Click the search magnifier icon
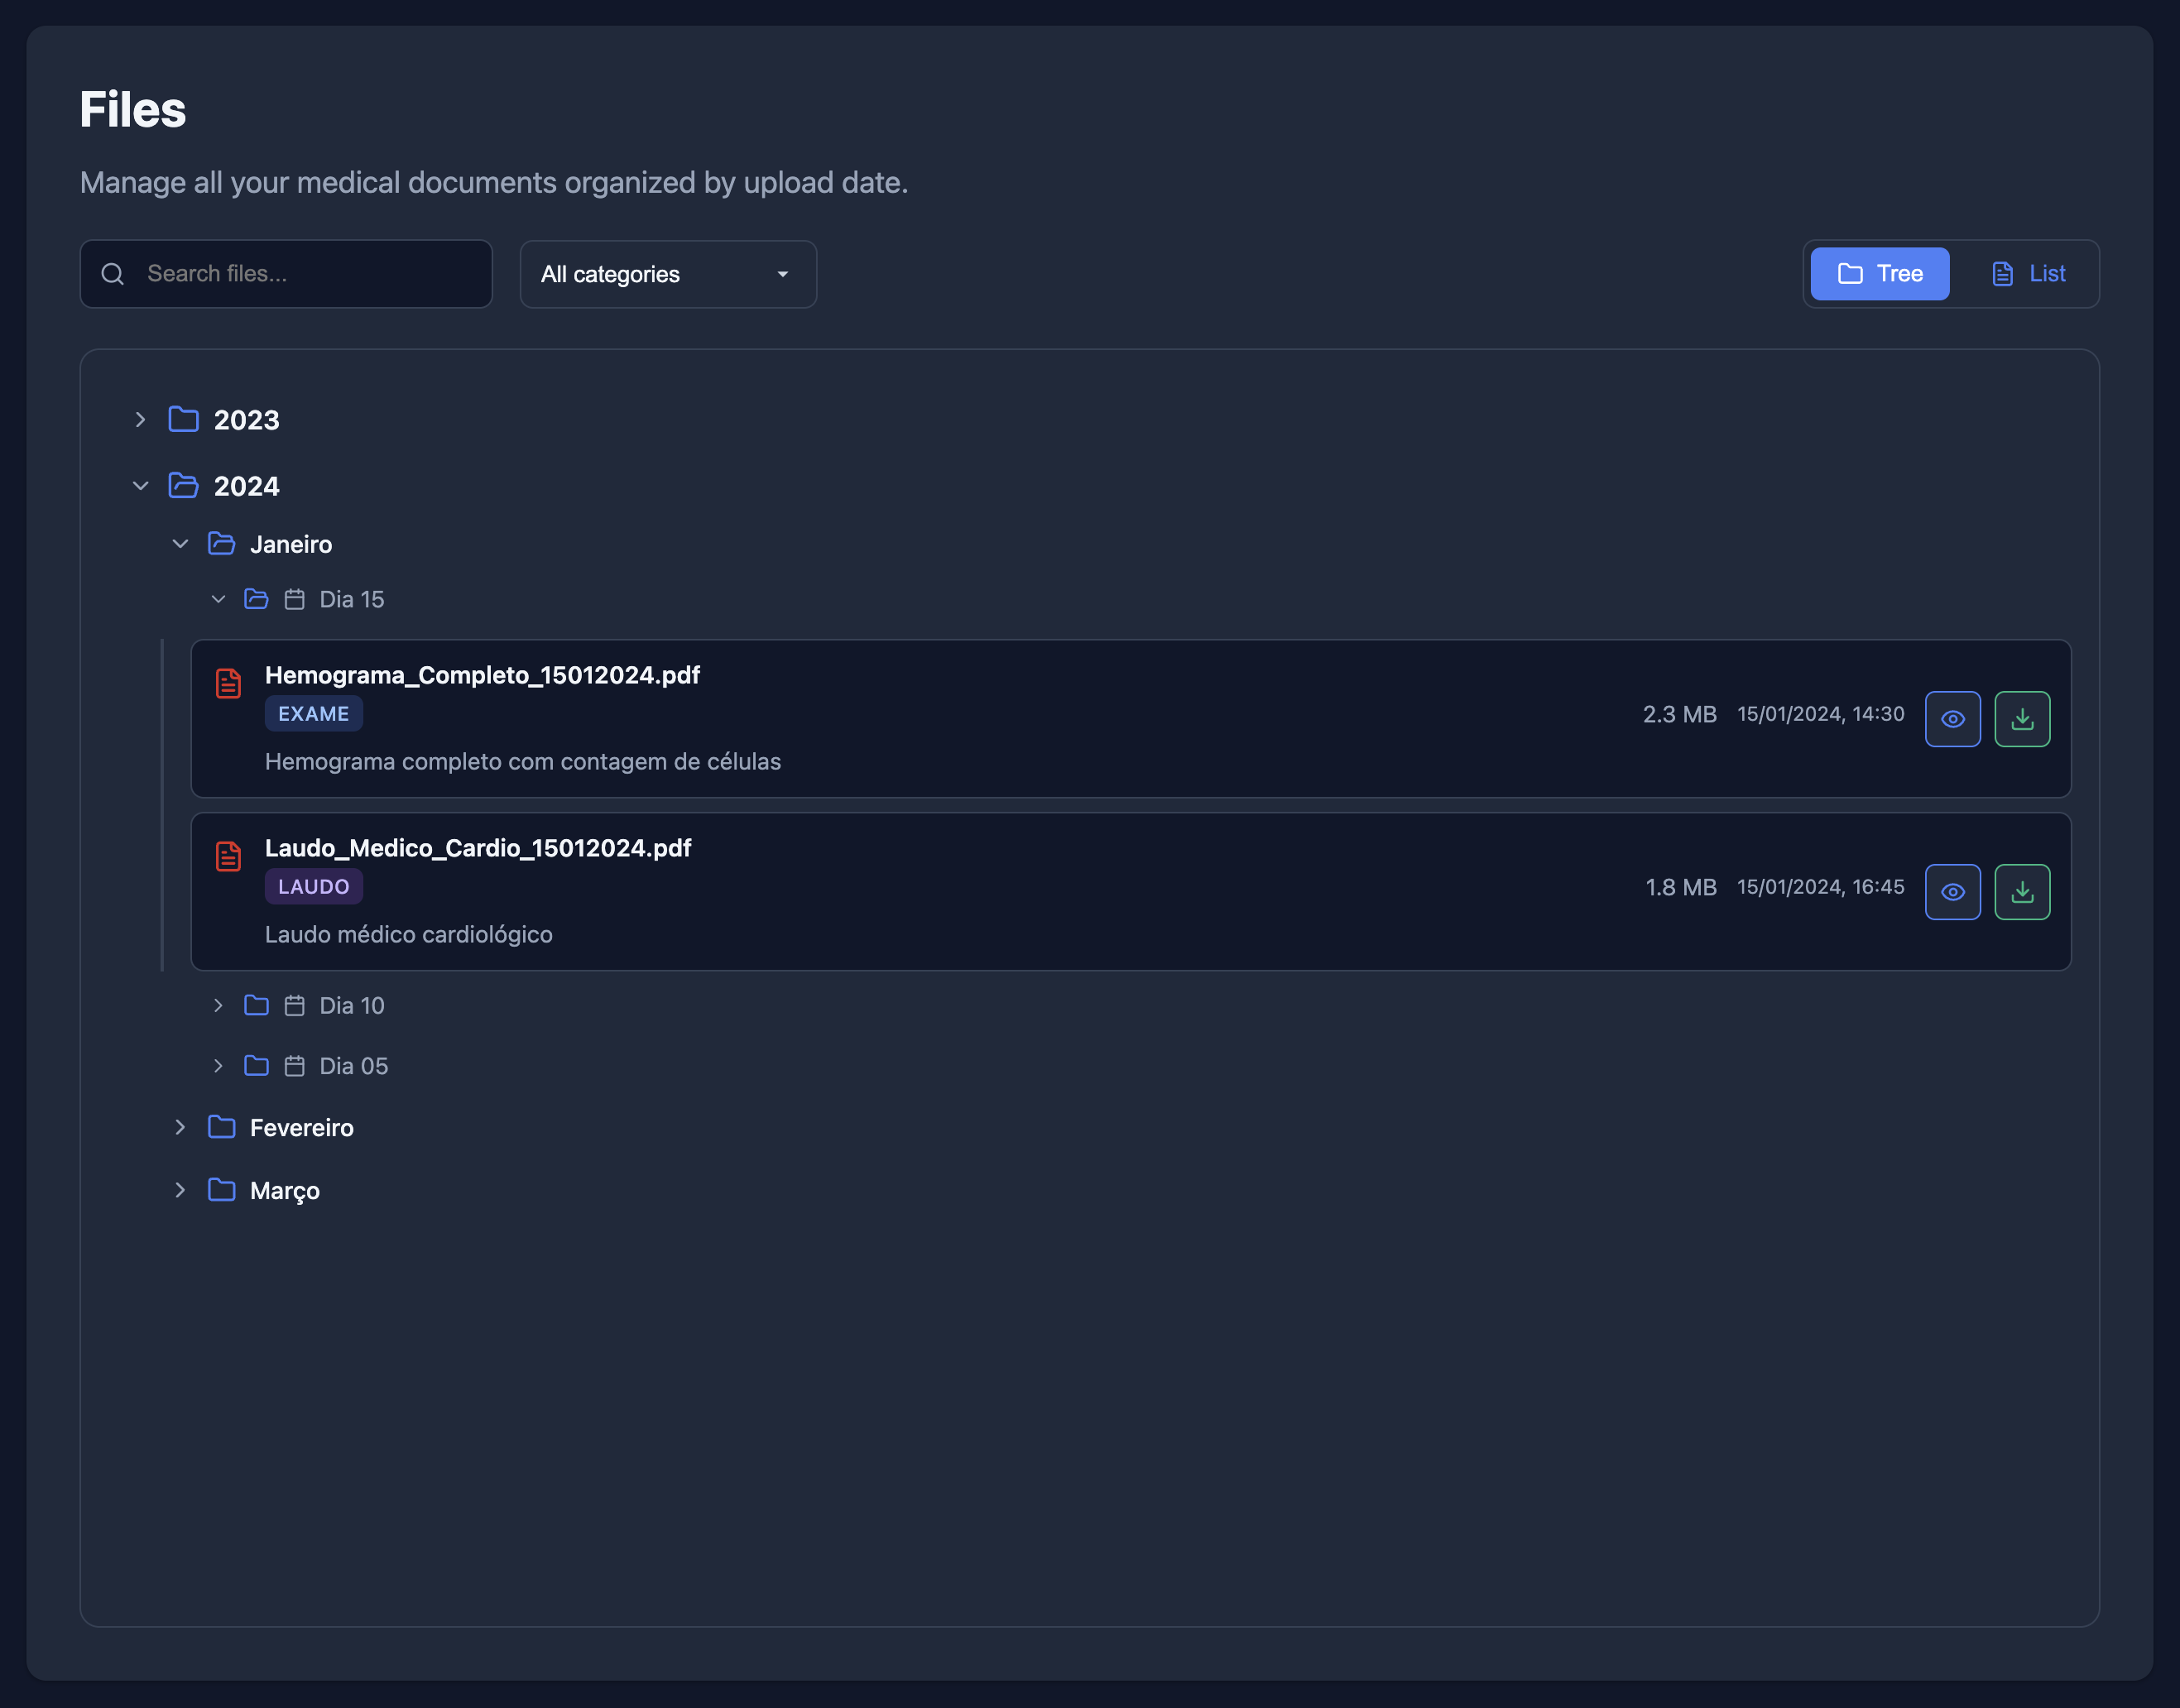 point(112,273)
